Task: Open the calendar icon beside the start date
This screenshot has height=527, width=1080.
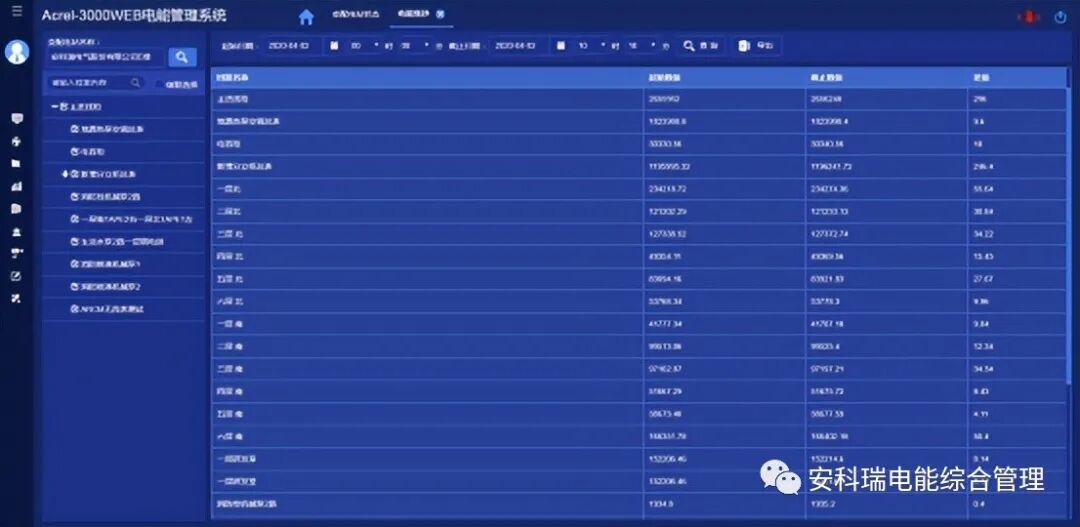Action: (x=333, y=45)
